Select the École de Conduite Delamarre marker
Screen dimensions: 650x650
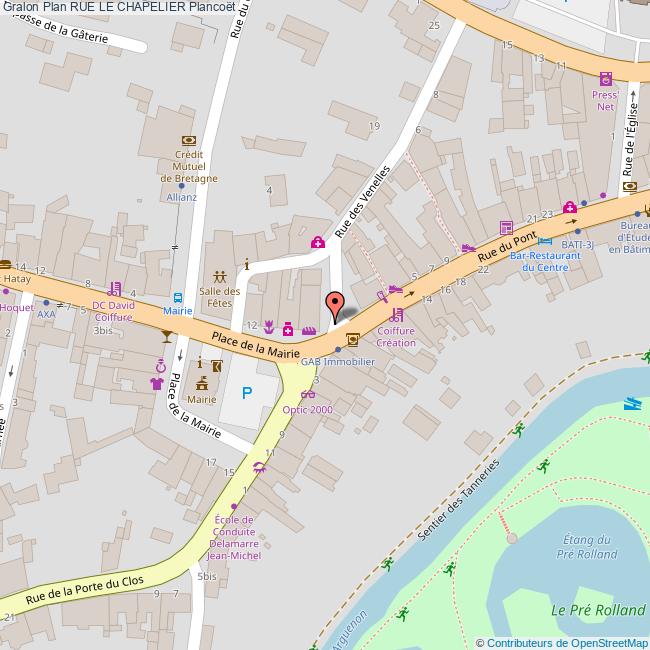pyautogui.click(x=234, y=507)
